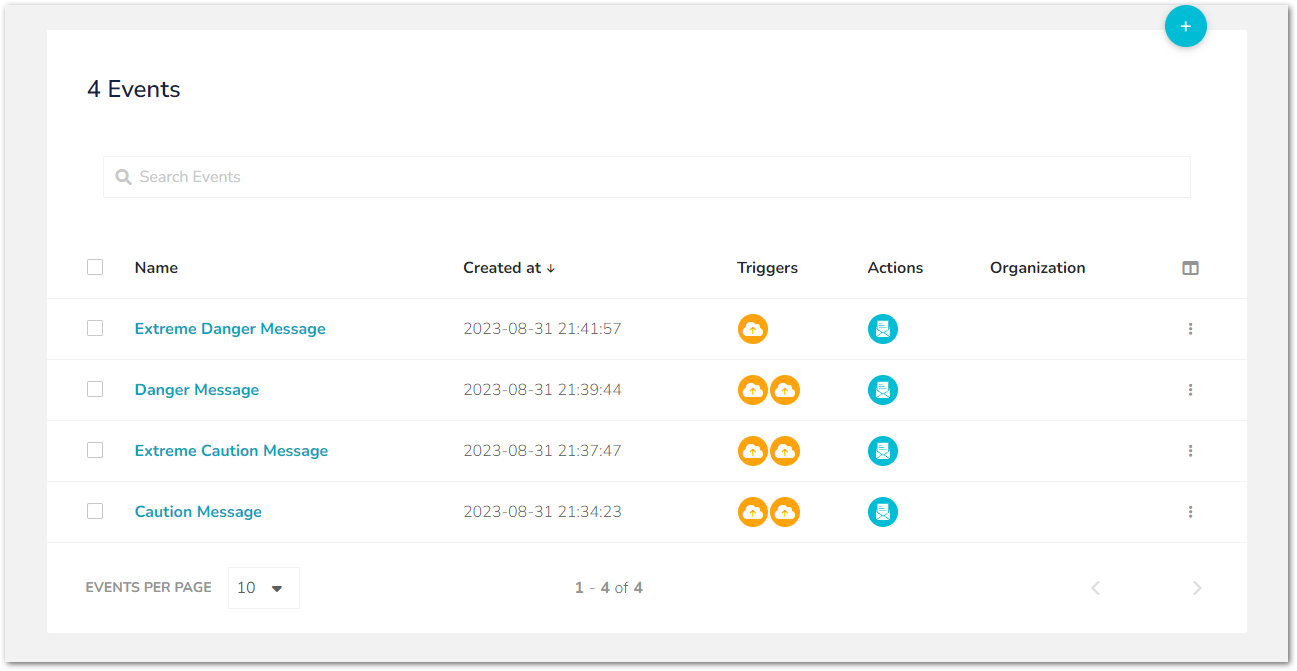Open the row options menu for Danger Message

[x=1190, y=389]
